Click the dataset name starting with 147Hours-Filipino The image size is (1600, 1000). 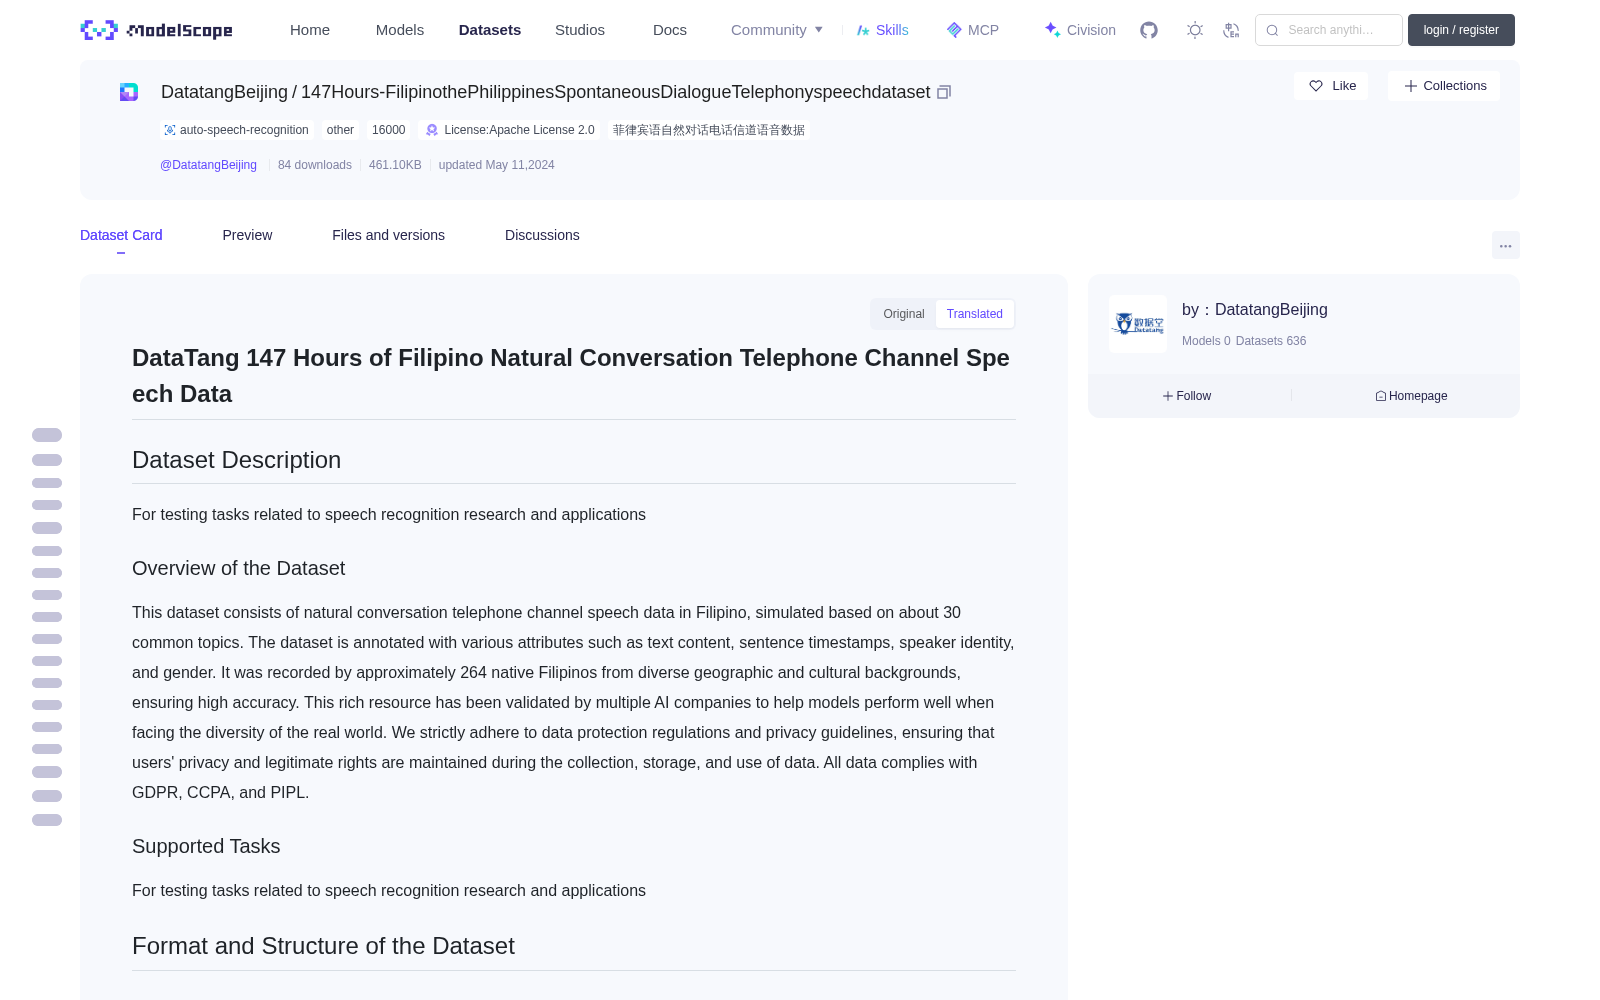[x=616, y=92]
